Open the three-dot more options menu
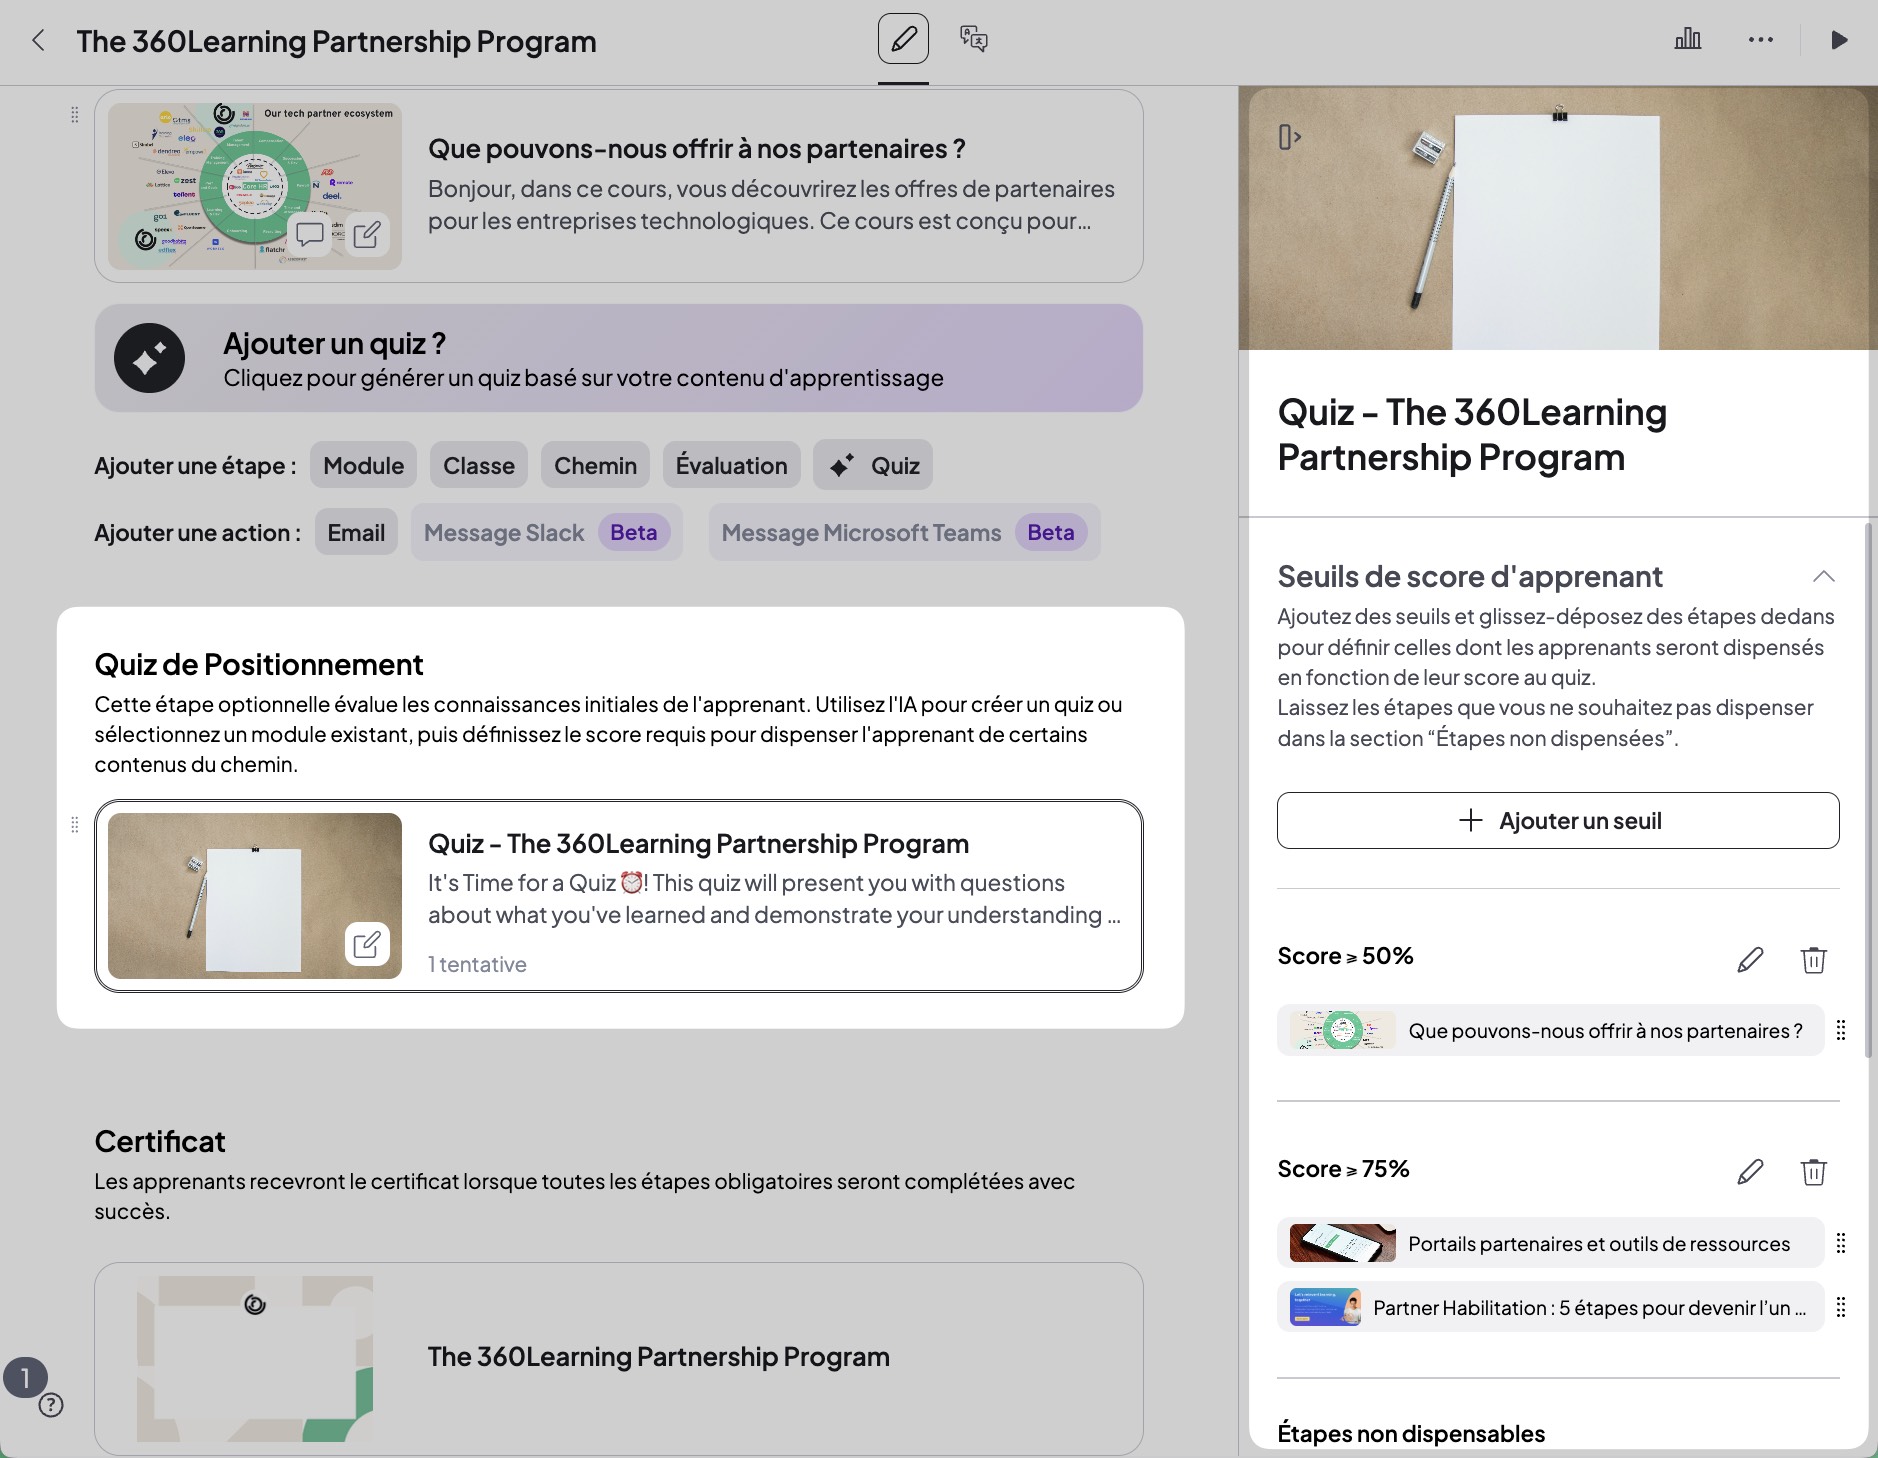This screenshot has height=1458, width=1878. [1760, 40]
